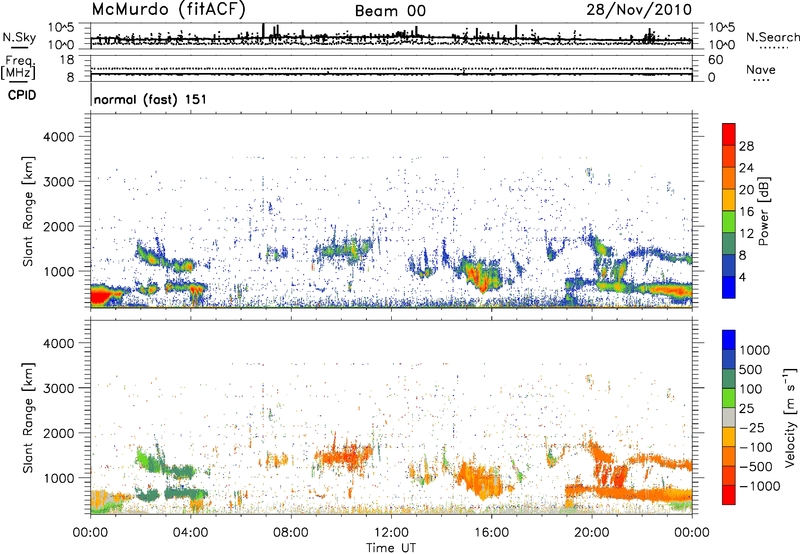Pick the grey velocity band between 25 and -25
The height and width of the screenshot is (554, 800).
729,417
